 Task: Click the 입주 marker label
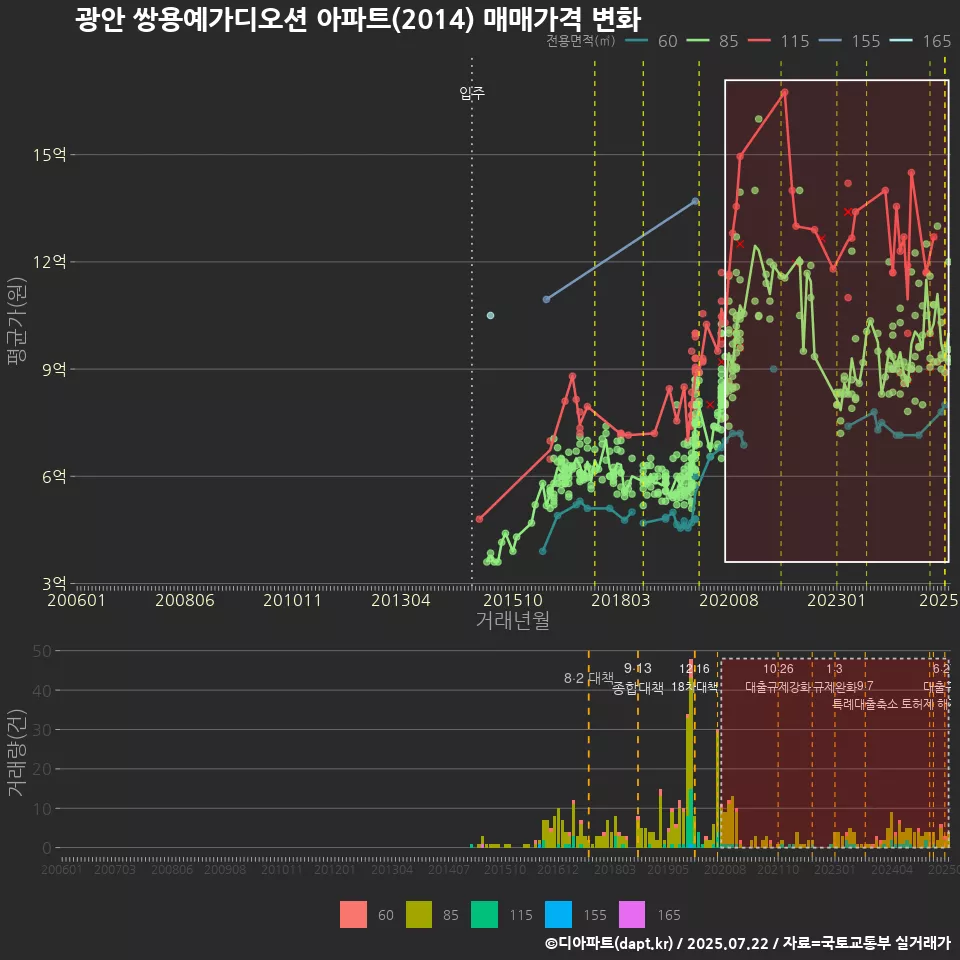pos(472,93)
